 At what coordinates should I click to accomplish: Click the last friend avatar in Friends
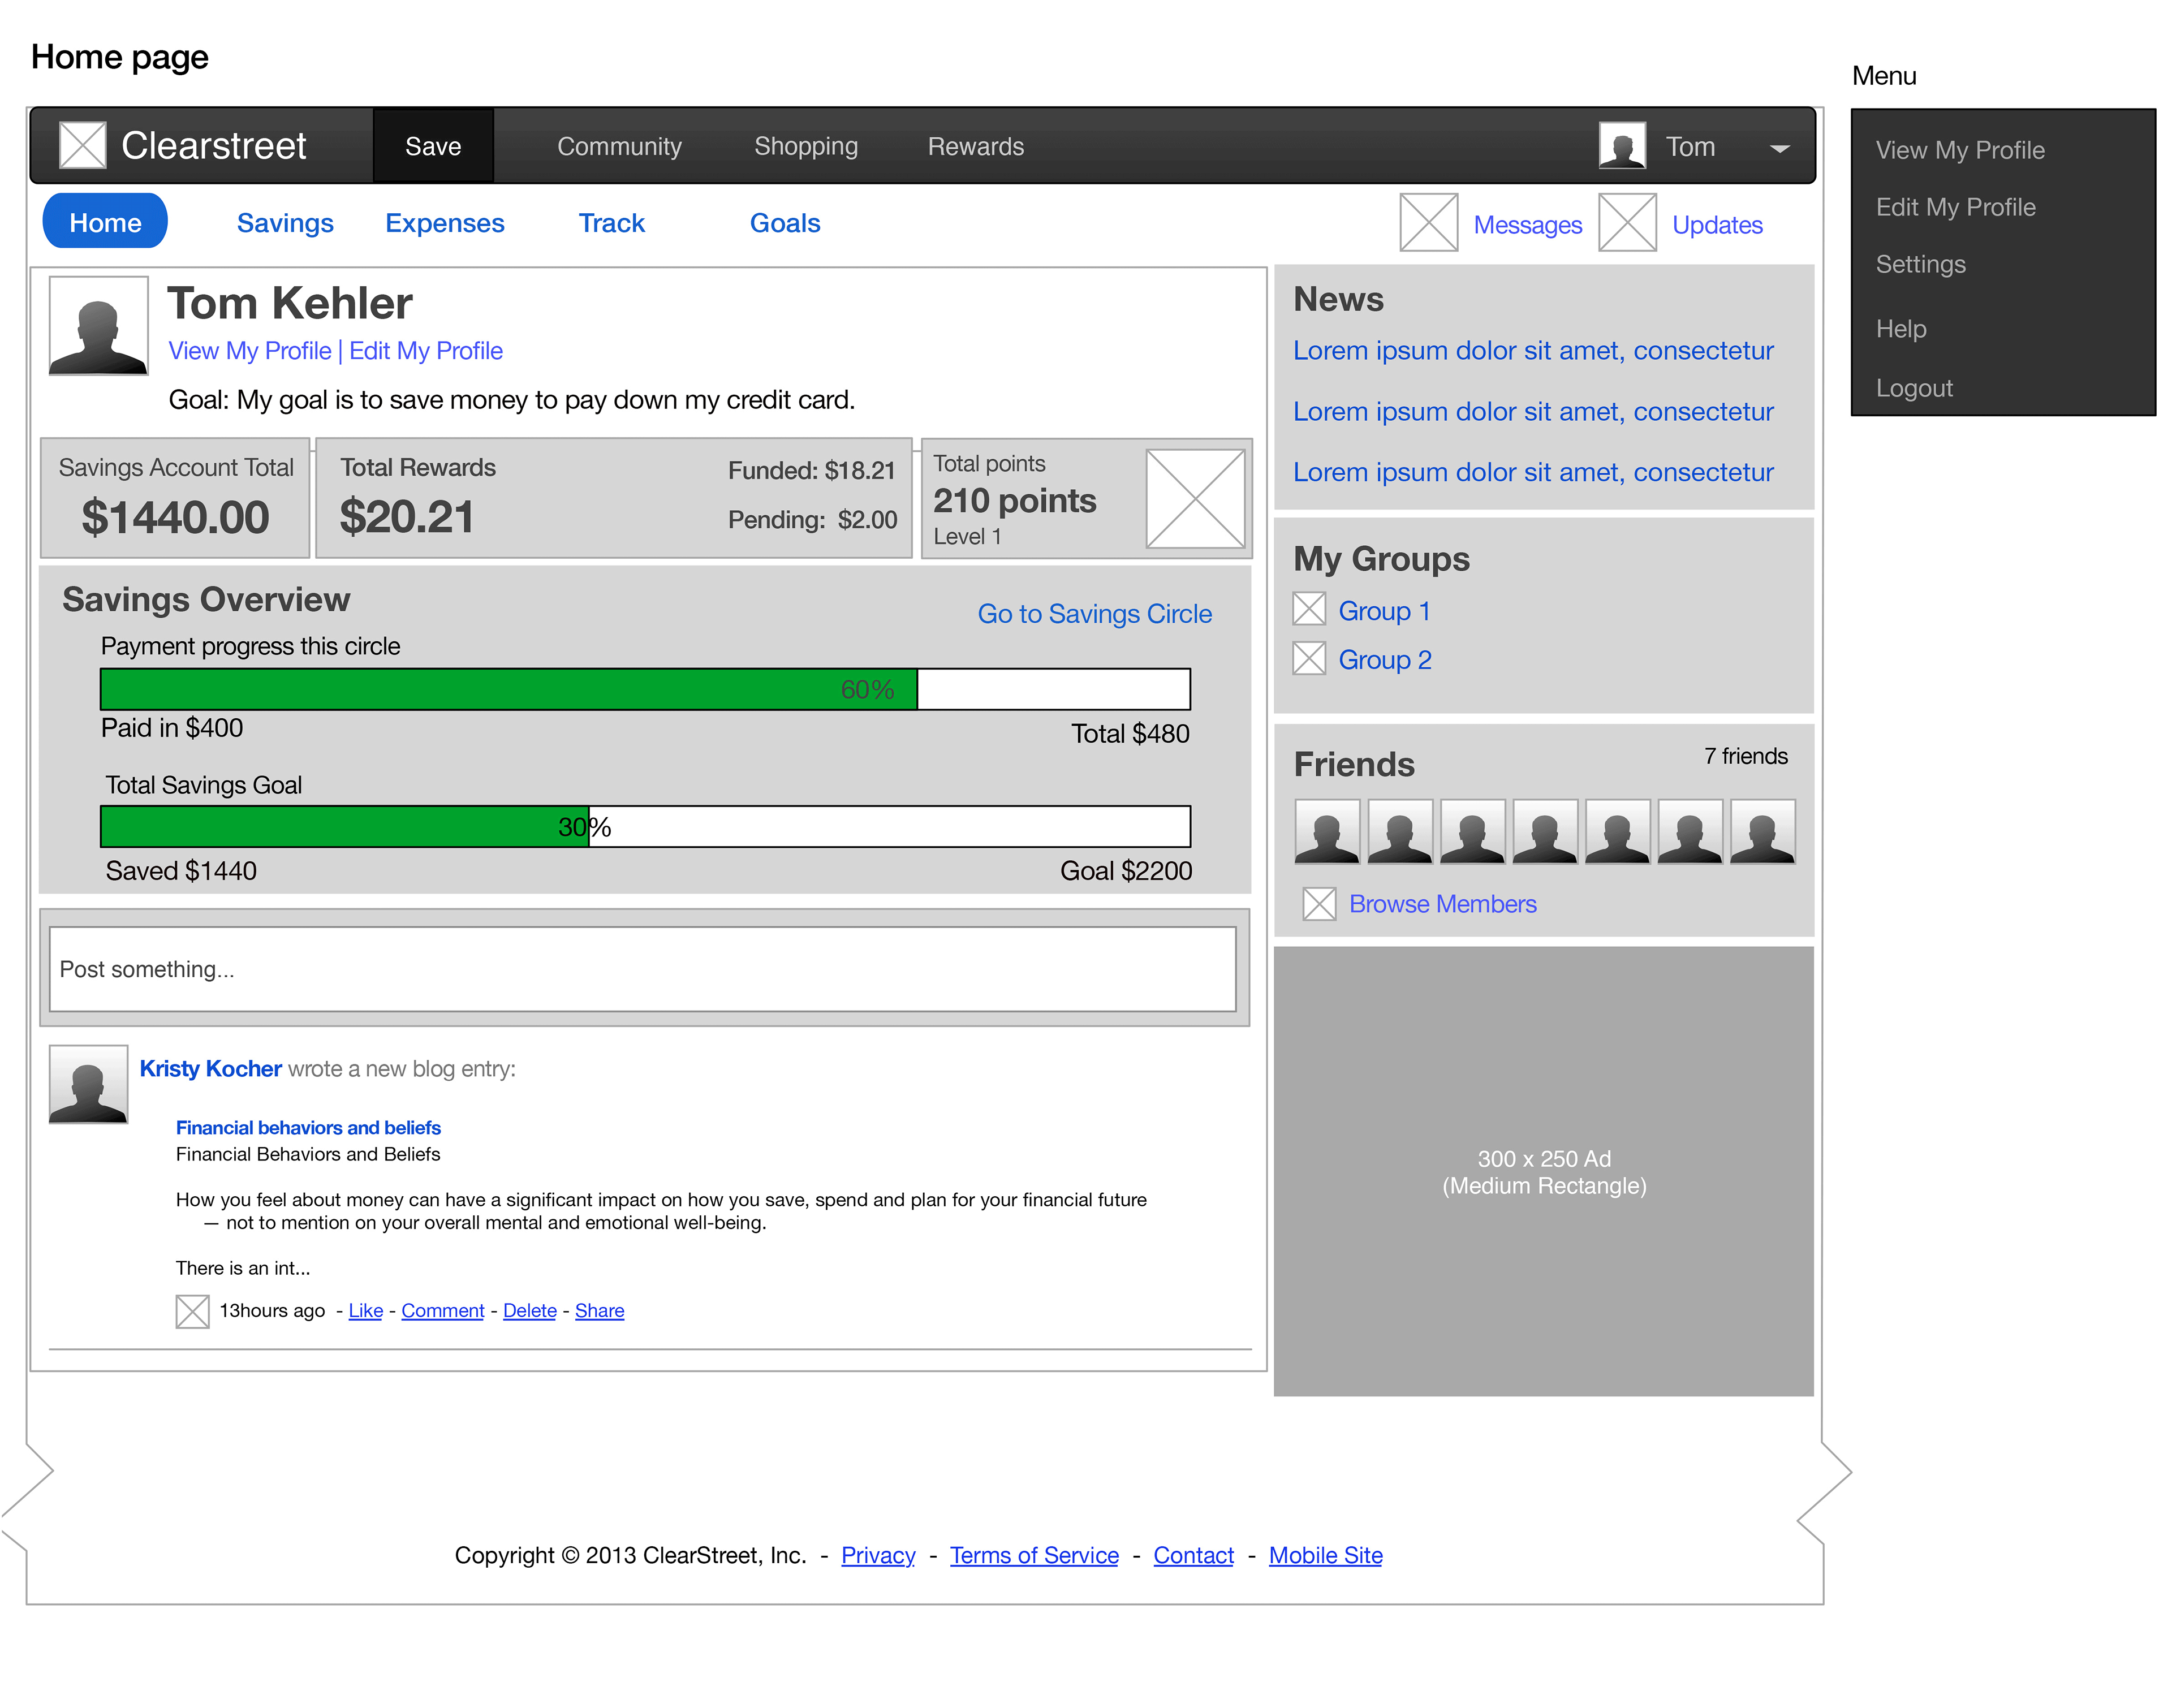tap(1763, 831)
